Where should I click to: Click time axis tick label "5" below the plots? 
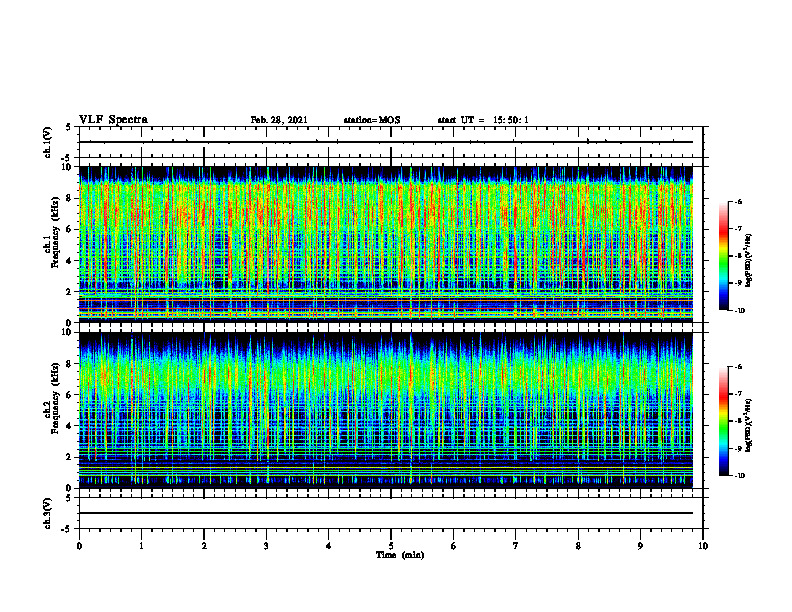[x=391, y=546]
